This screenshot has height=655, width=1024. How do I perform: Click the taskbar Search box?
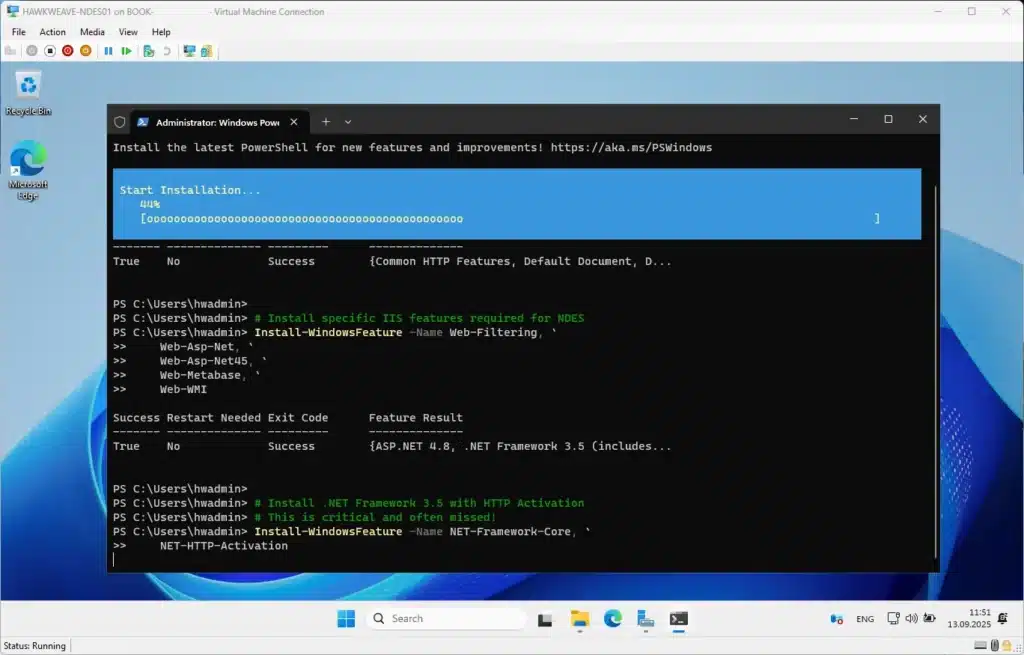[x=445, y=619]
